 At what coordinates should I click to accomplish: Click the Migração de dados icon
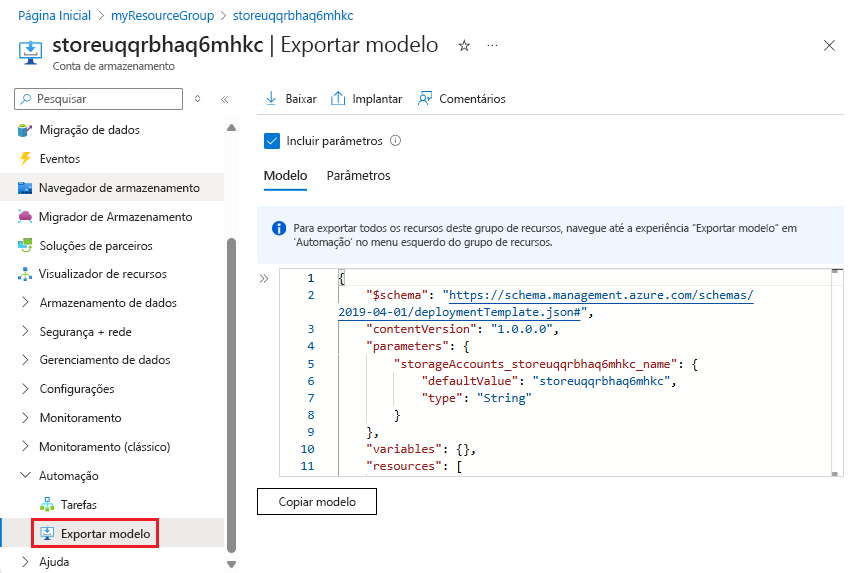point(24,130)
